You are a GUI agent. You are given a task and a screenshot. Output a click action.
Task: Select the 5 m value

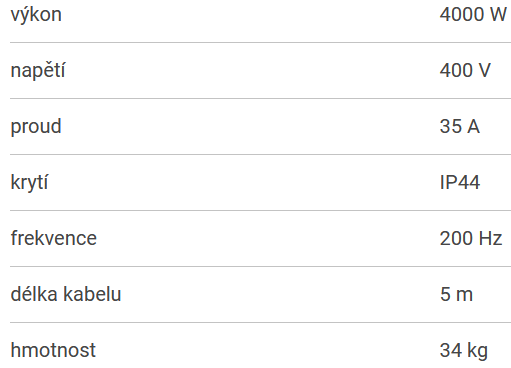(x=456, y=294)
